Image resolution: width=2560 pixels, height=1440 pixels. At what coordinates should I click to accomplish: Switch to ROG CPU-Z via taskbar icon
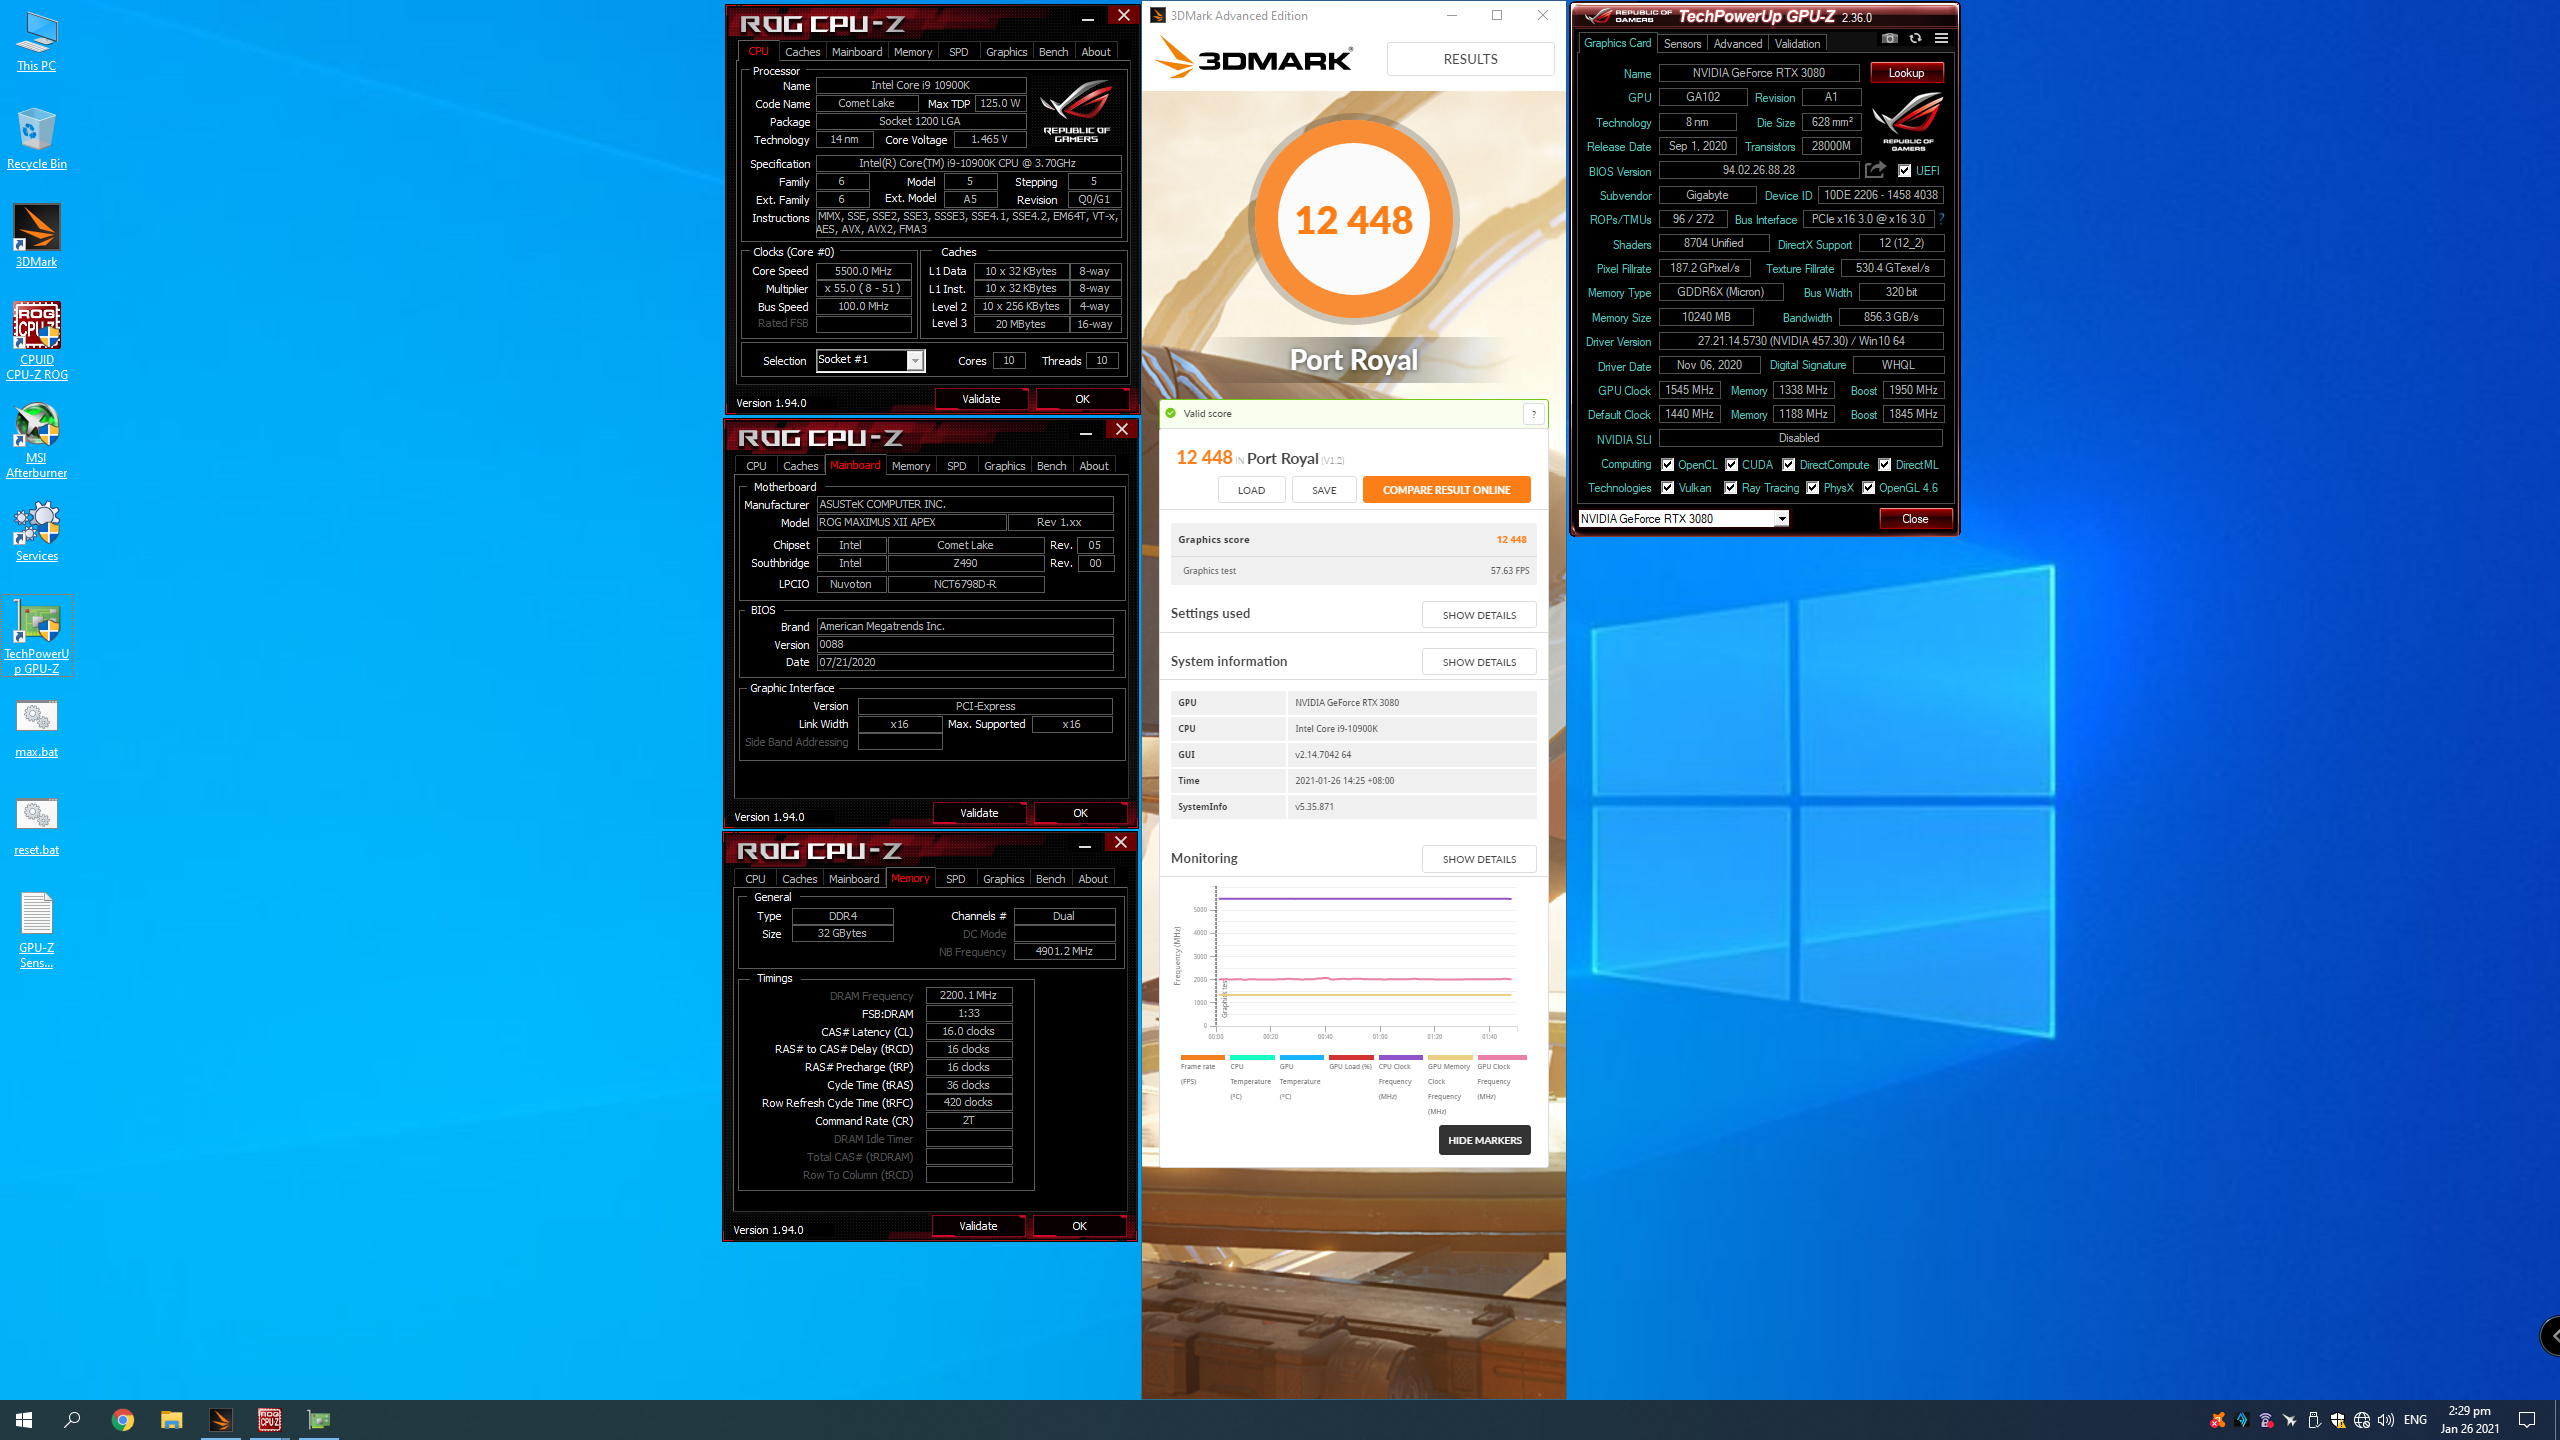[269, 1420]
